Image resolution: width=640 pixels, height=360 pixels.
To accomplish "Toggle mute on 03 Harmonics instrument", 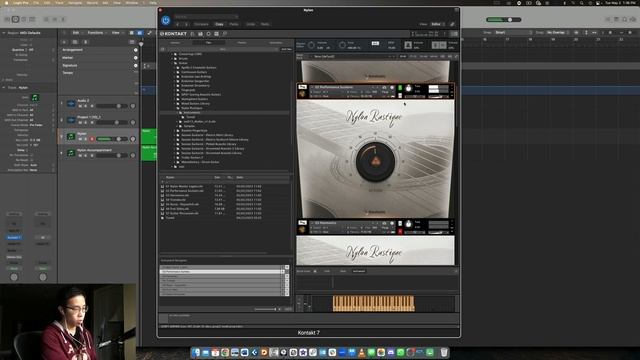I will 400,231.
